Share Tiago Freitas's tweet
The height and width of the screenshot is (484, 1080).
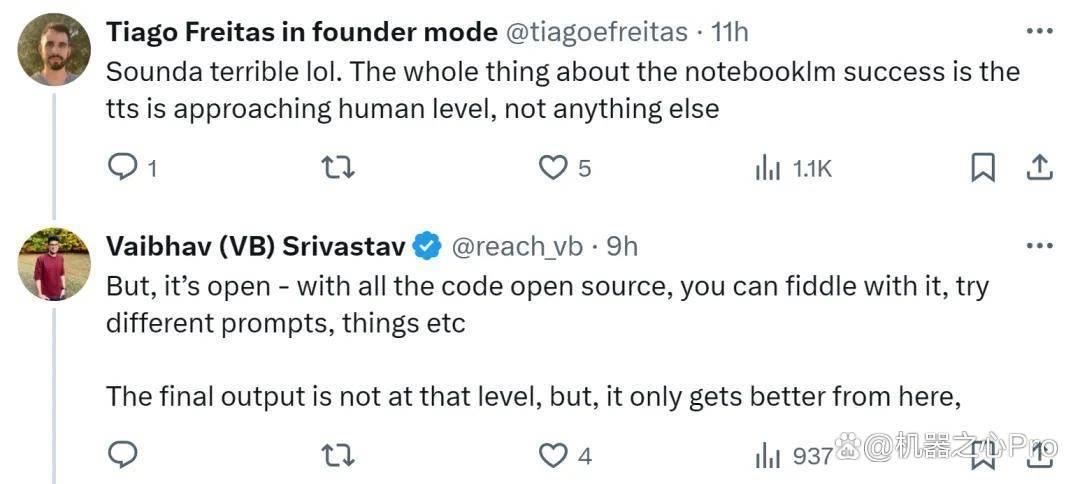tap(1040, 168)
